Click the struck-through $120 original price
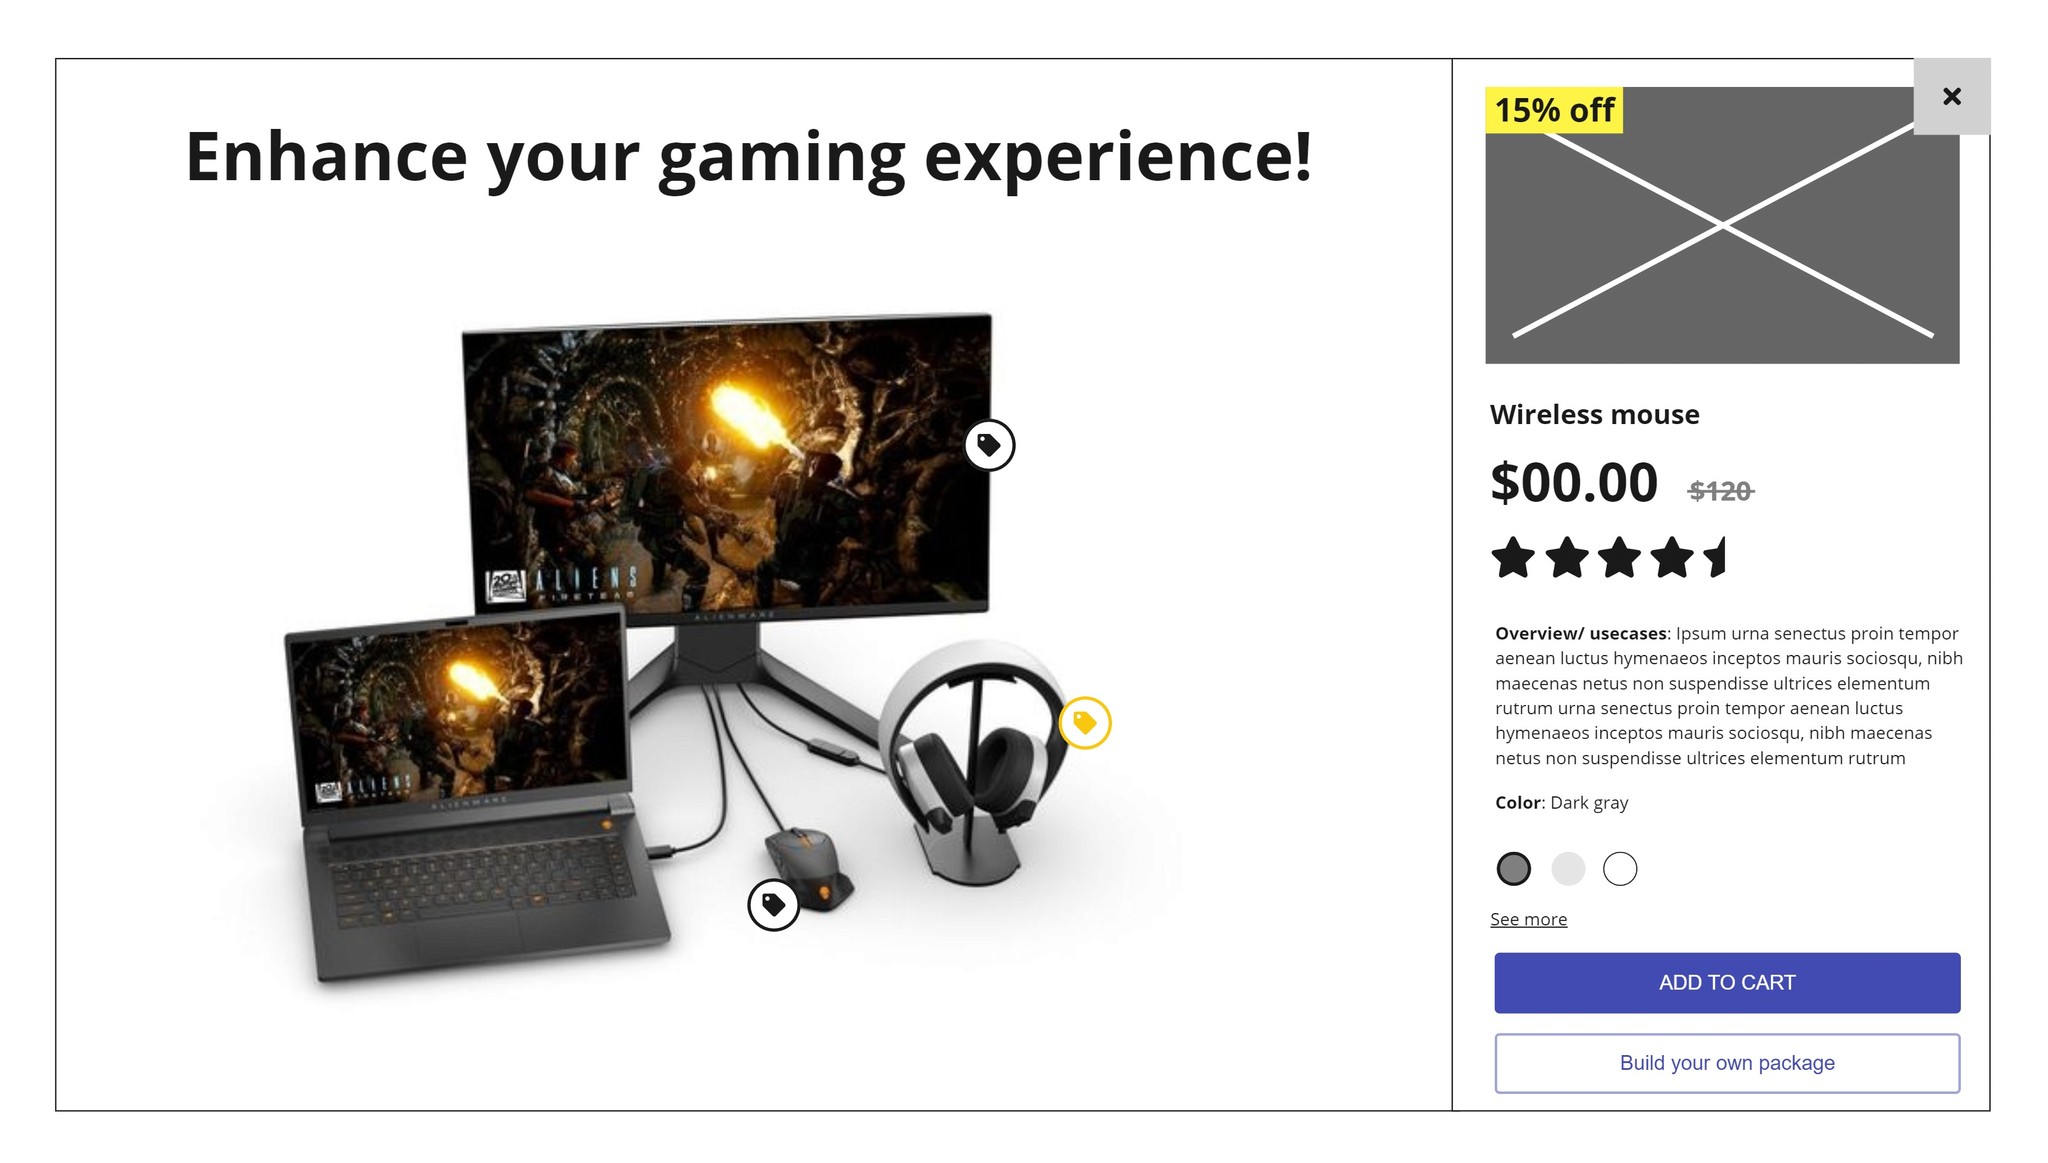The image size is (2048, 1163). (x=1721, y=491)
